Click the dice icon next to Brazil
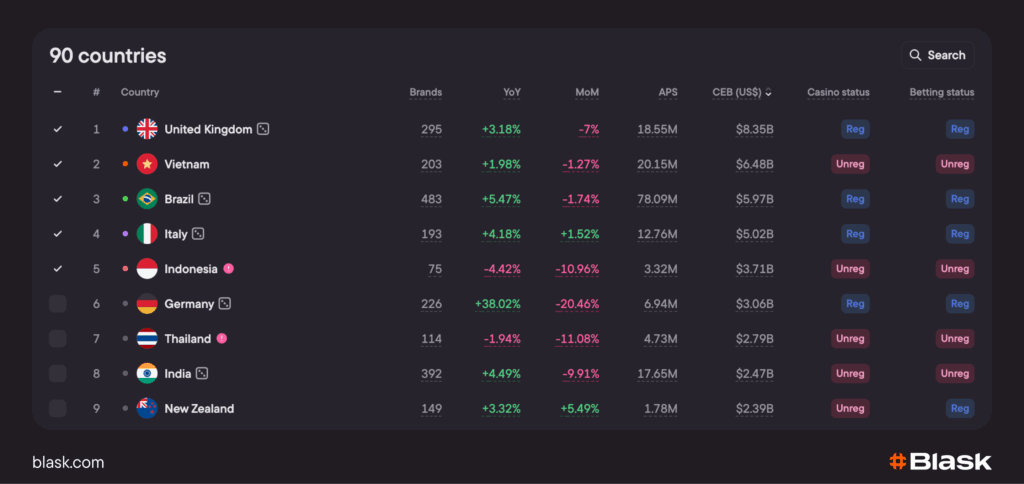The width and height of the screenshot is (1024, 484). click(204, 199)
